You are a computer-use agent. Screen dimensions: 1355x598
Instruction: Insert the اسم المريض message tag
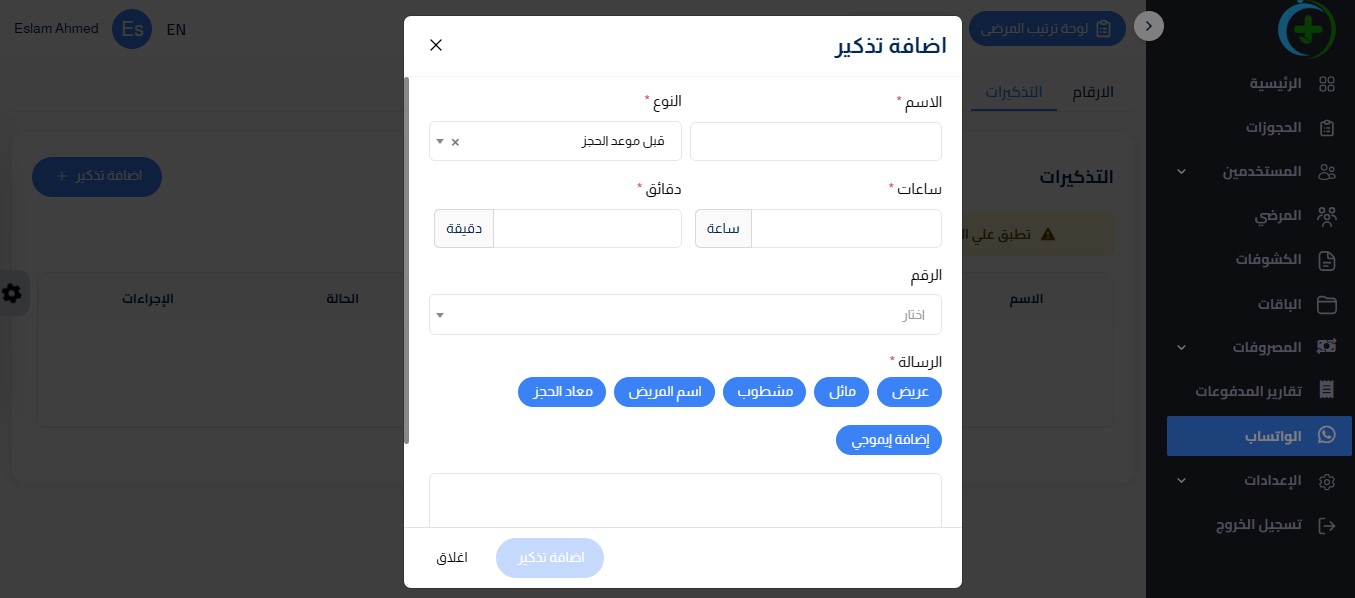664,392
